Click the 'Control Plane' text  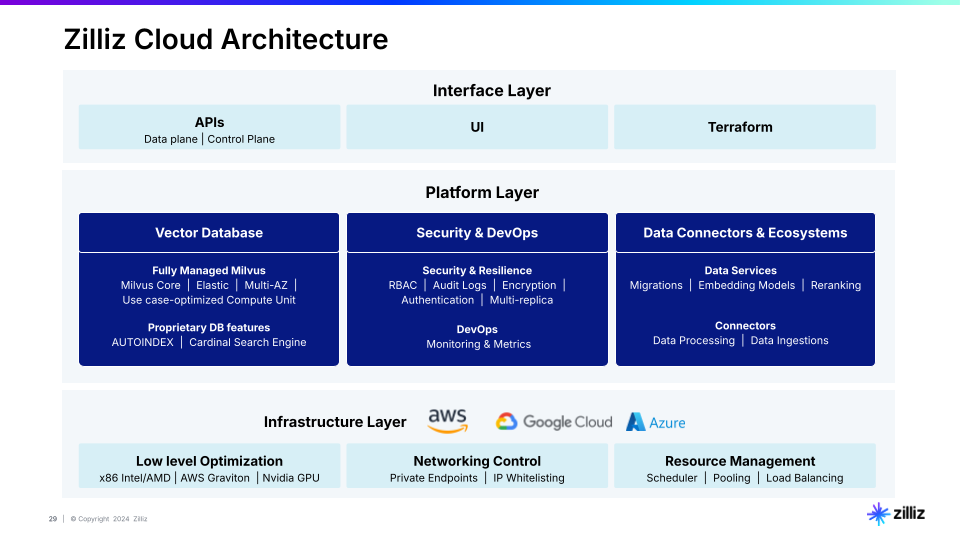(241, 139)
